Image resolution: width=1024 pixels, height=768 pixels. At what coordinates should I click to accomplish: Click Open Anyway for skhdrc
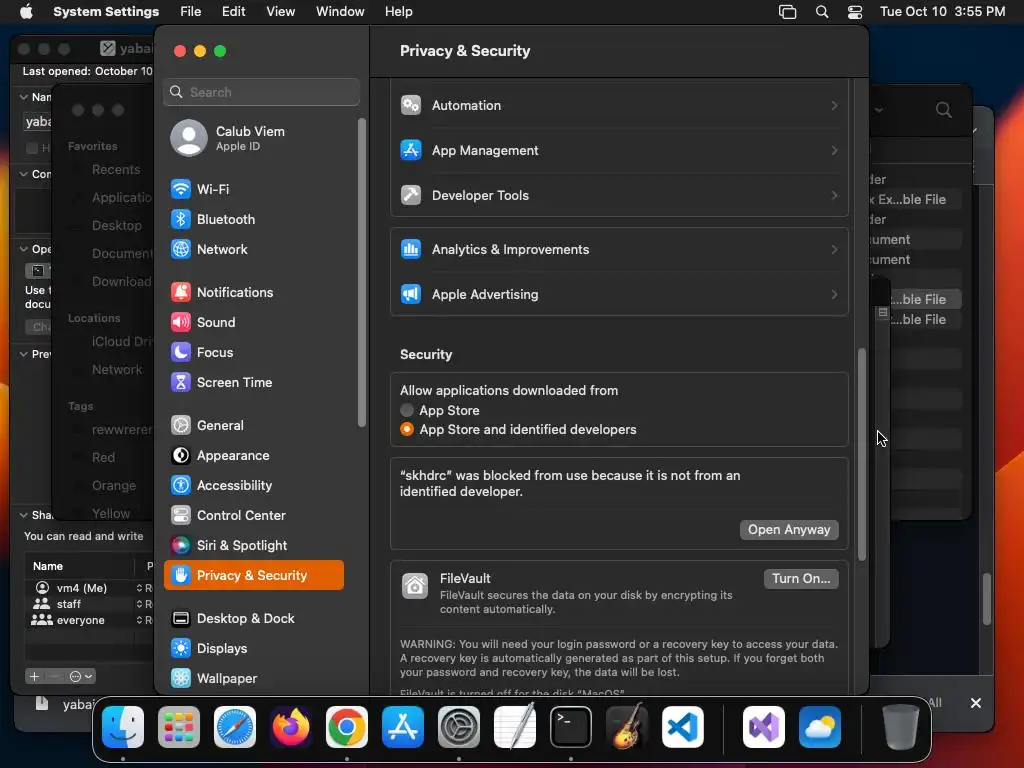789,530
